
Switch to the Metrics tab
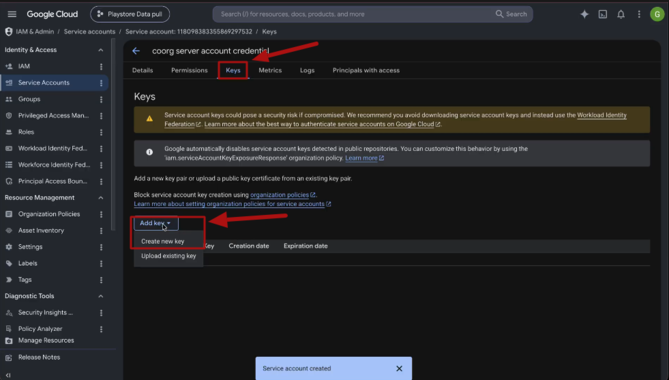(270, 70)
